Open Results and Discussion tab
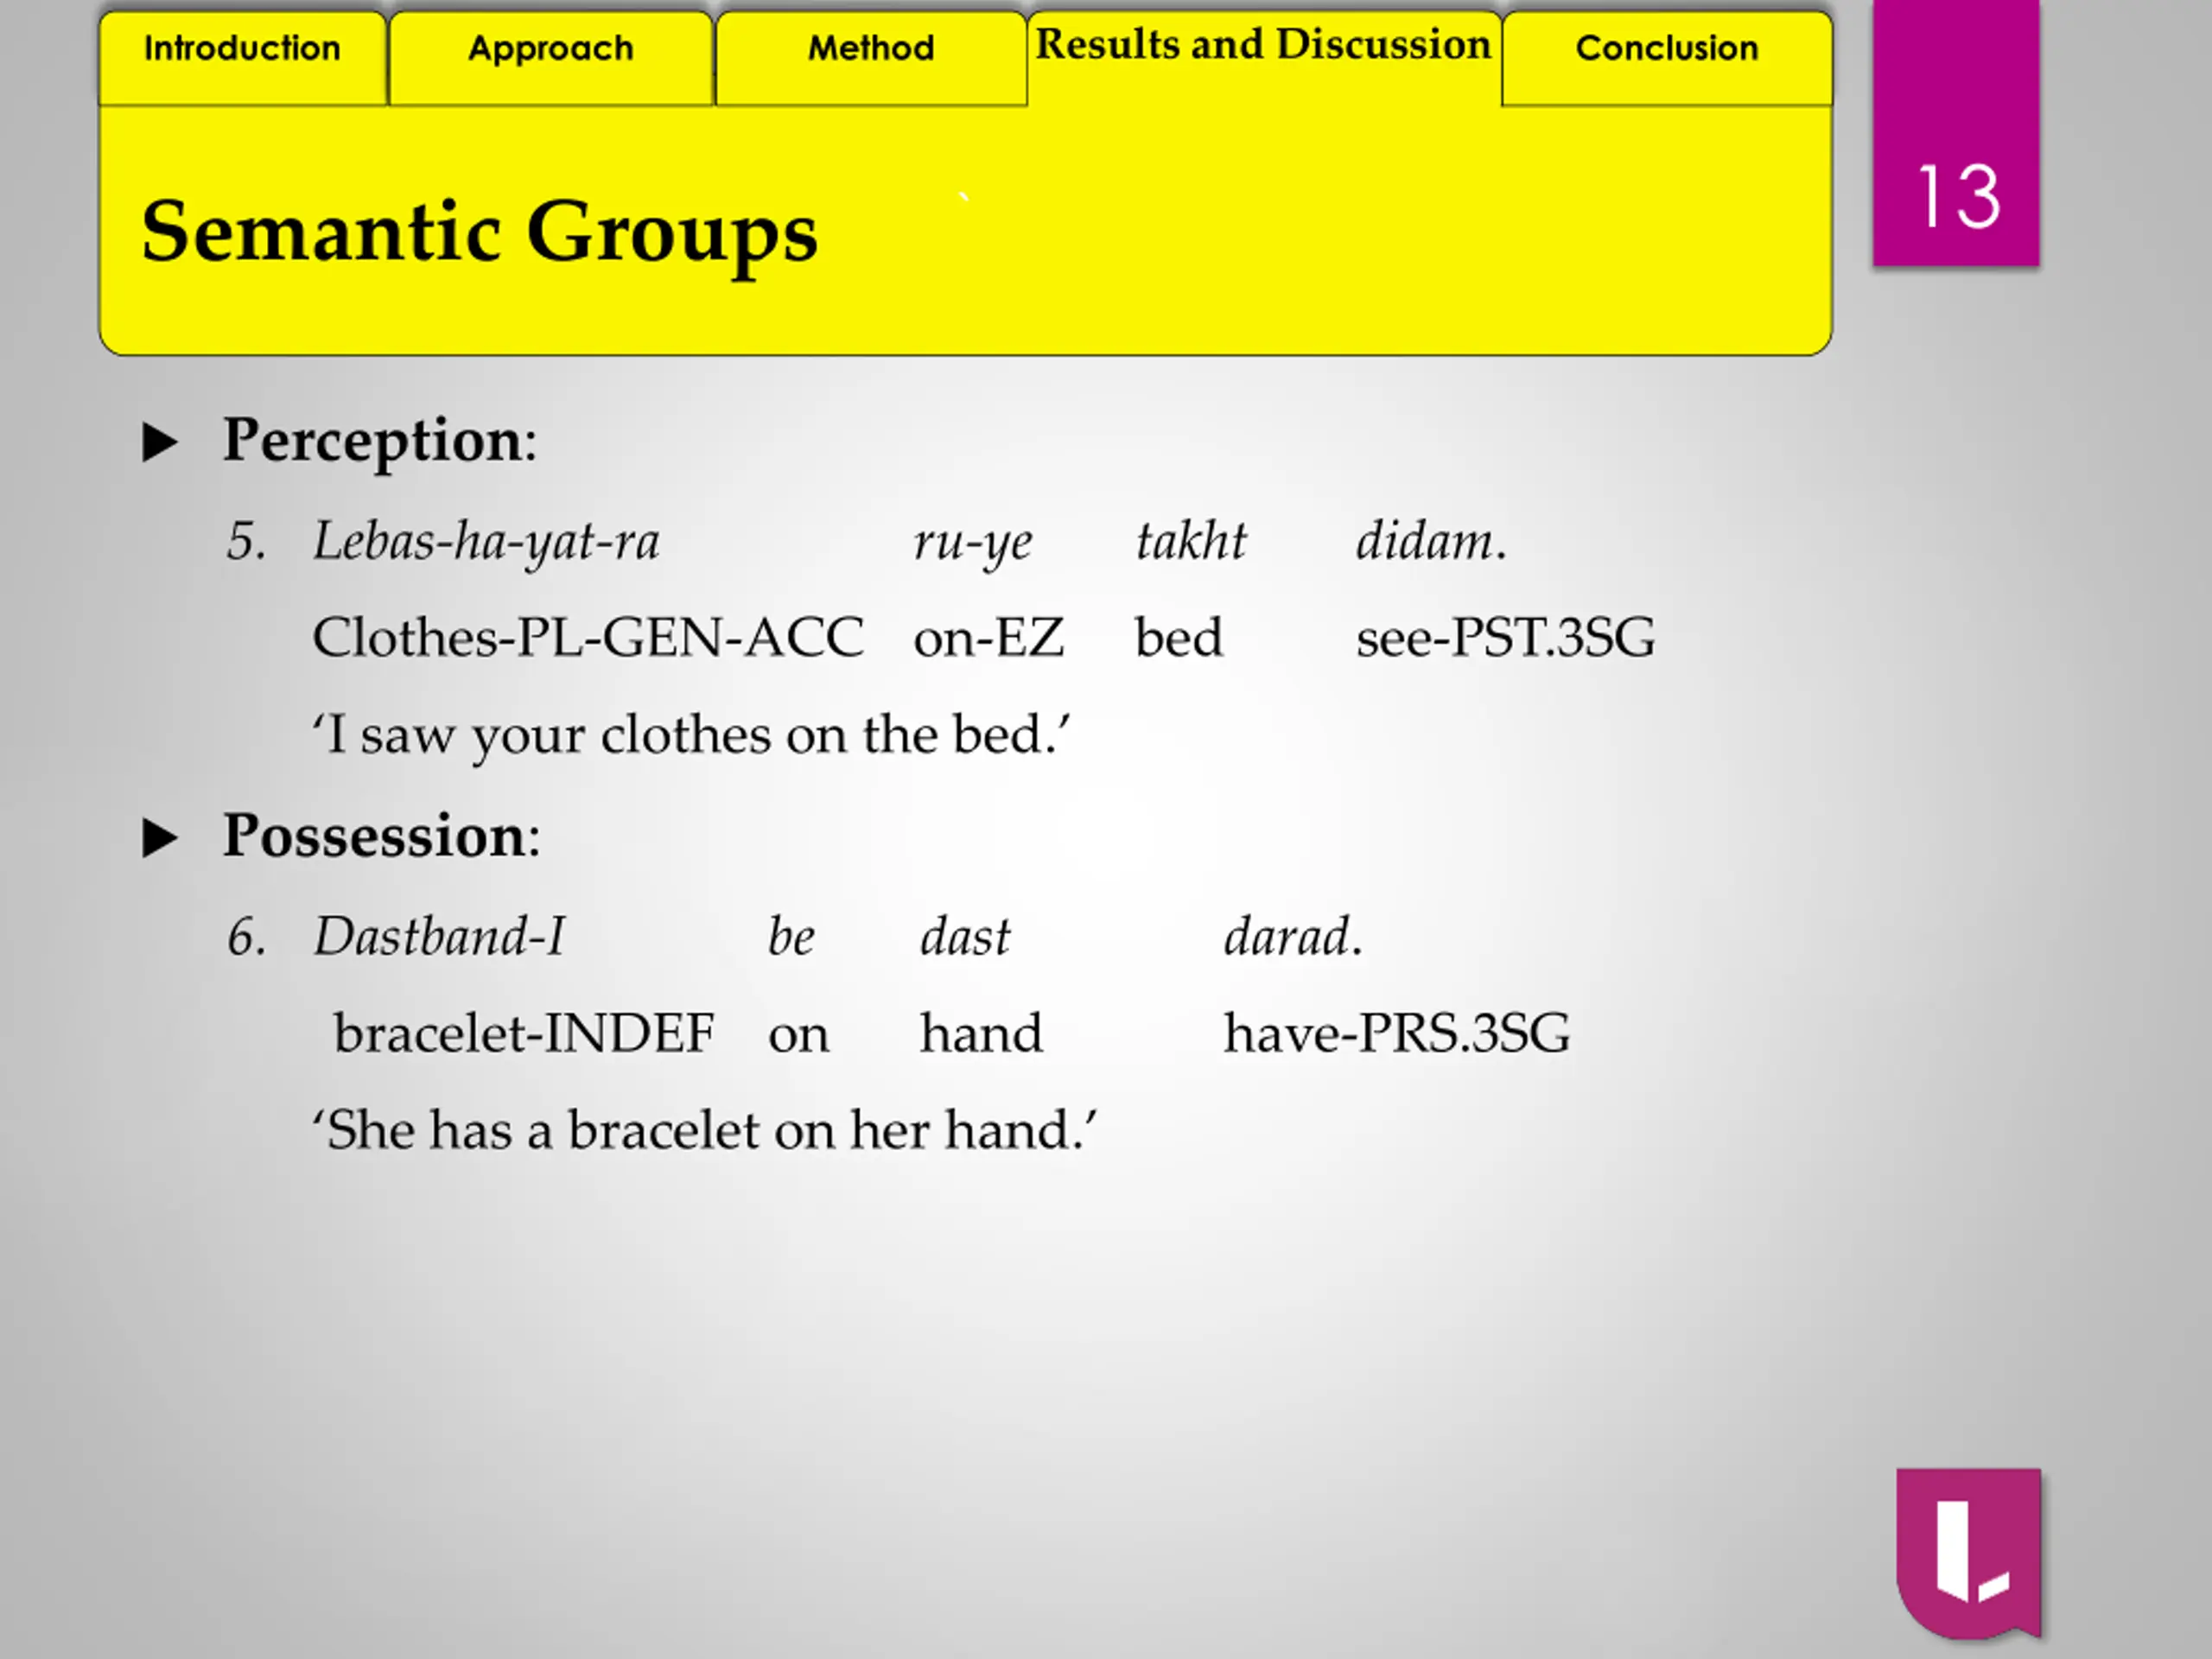This screenshot has height=1659, width=2212. tap(1263, 46)
